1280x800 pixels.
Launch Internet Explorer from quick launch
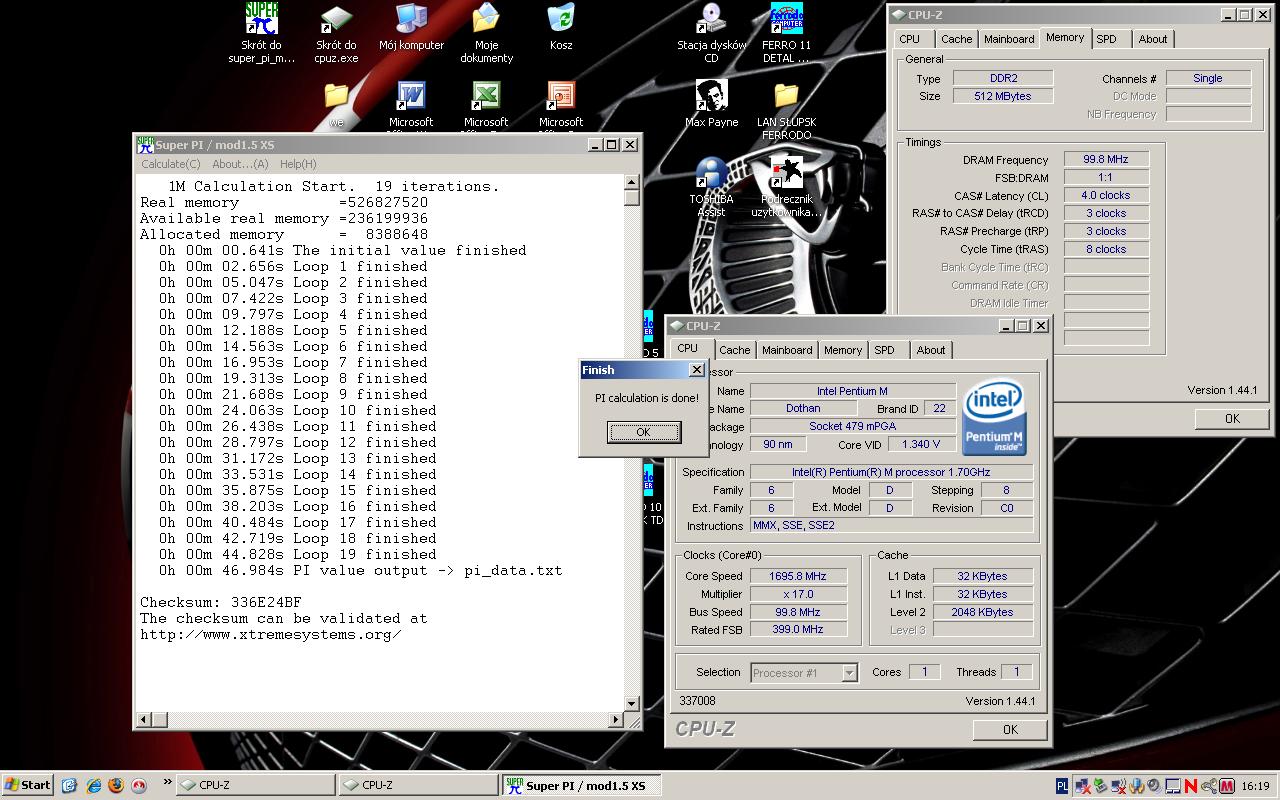92,785
